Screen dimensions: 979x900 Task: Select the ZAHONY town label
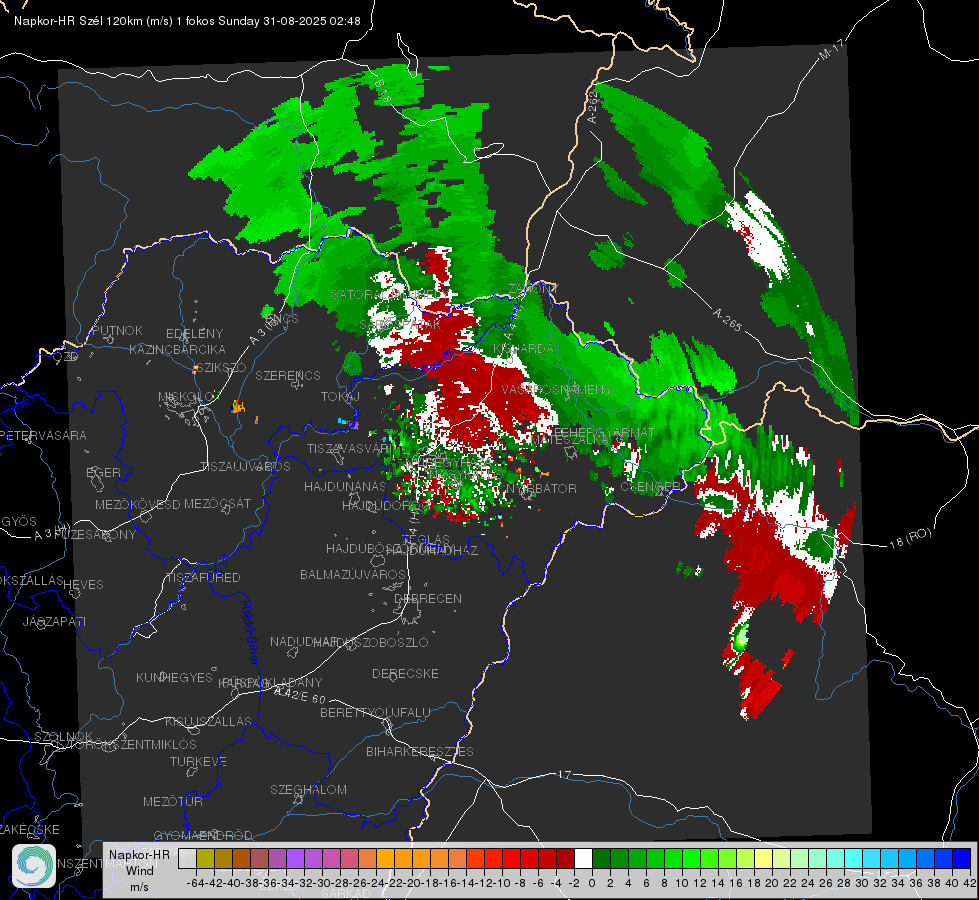click(533, 289)
